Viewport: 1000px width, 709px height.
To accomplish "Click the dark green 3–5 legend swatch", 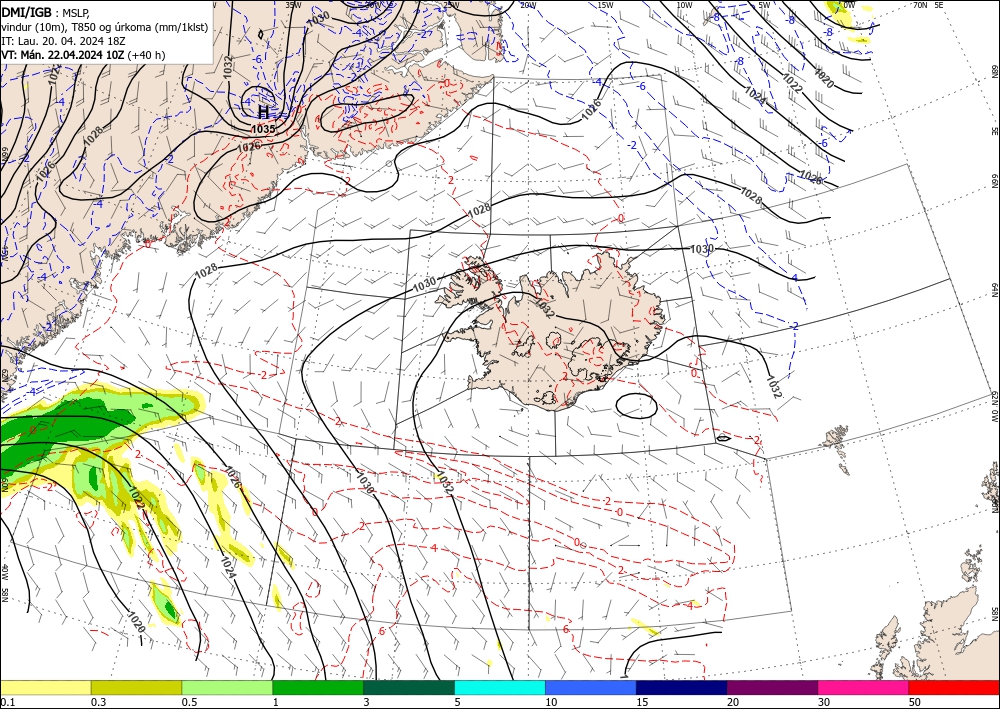I will [409, 687].
